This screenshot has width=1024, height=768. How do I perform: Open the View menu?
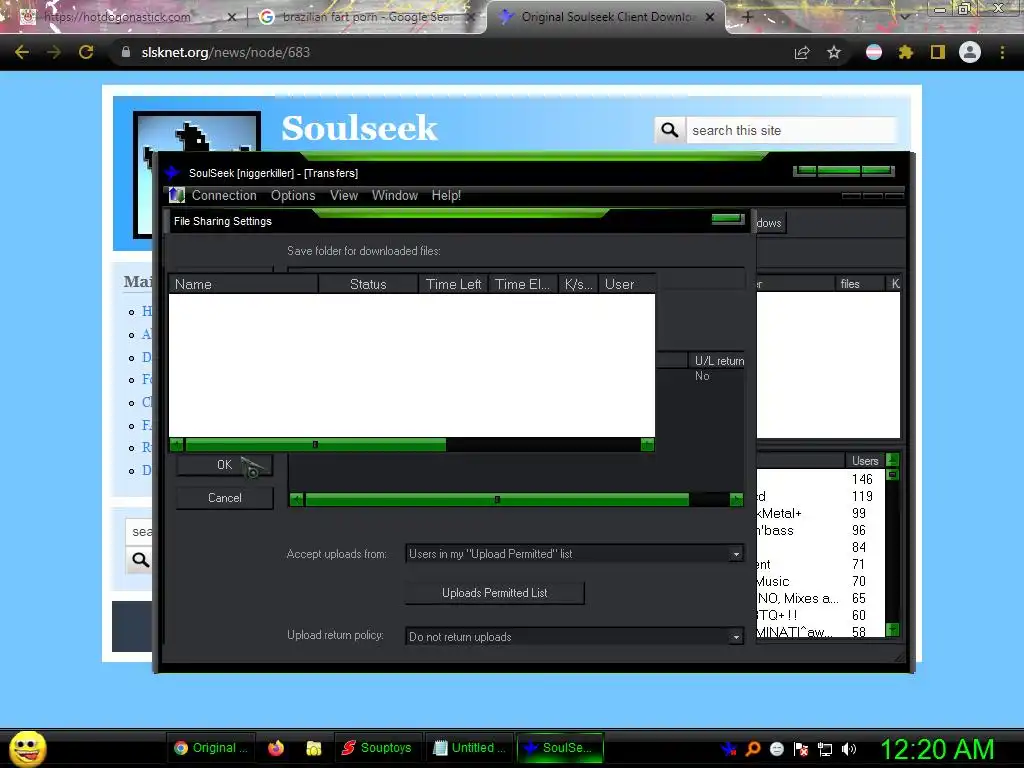click(344, 195)
